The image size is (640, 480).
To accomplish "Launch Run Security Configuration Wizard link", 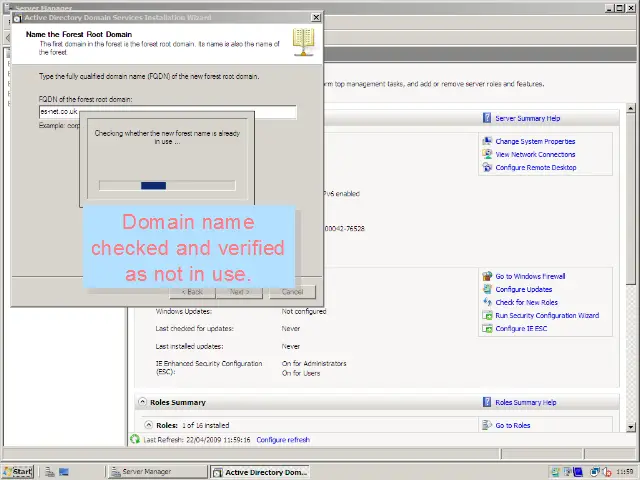I will pyautogui.click(x=547, y=316).
